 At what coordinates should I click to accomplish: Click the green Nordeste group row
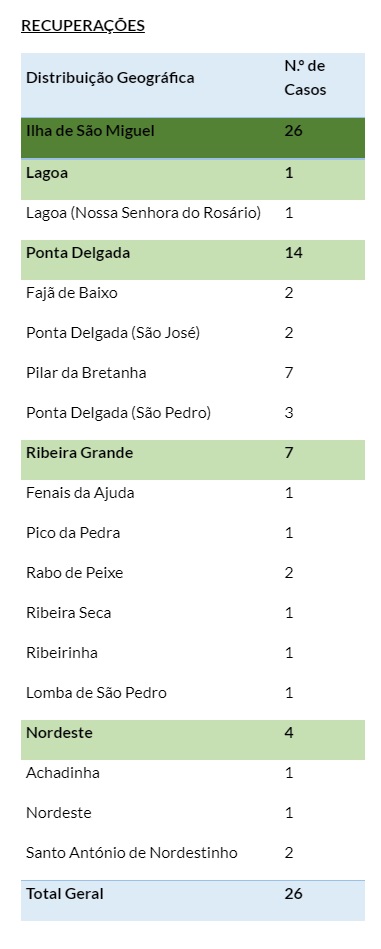(193, 740)
